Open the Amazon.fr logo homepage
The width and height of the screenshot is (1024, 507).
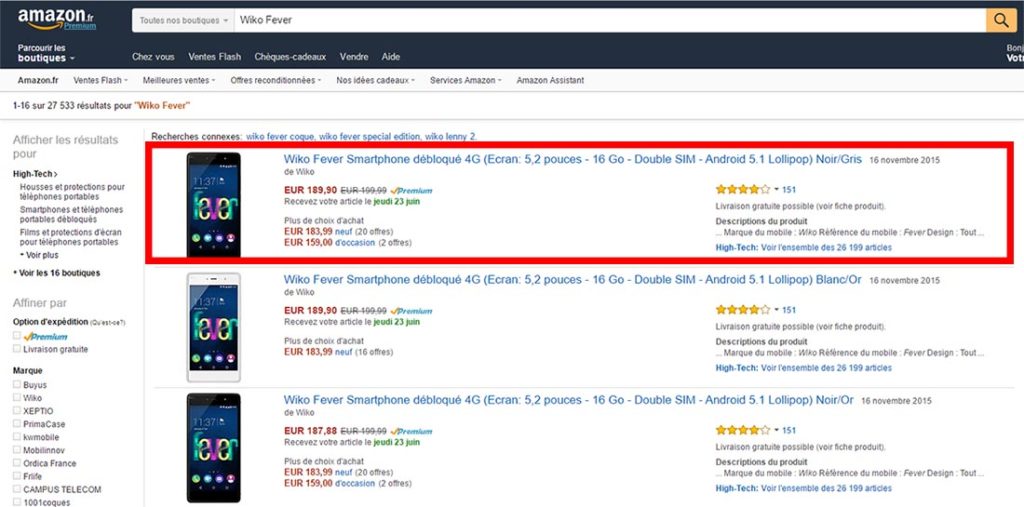[56, 19]
